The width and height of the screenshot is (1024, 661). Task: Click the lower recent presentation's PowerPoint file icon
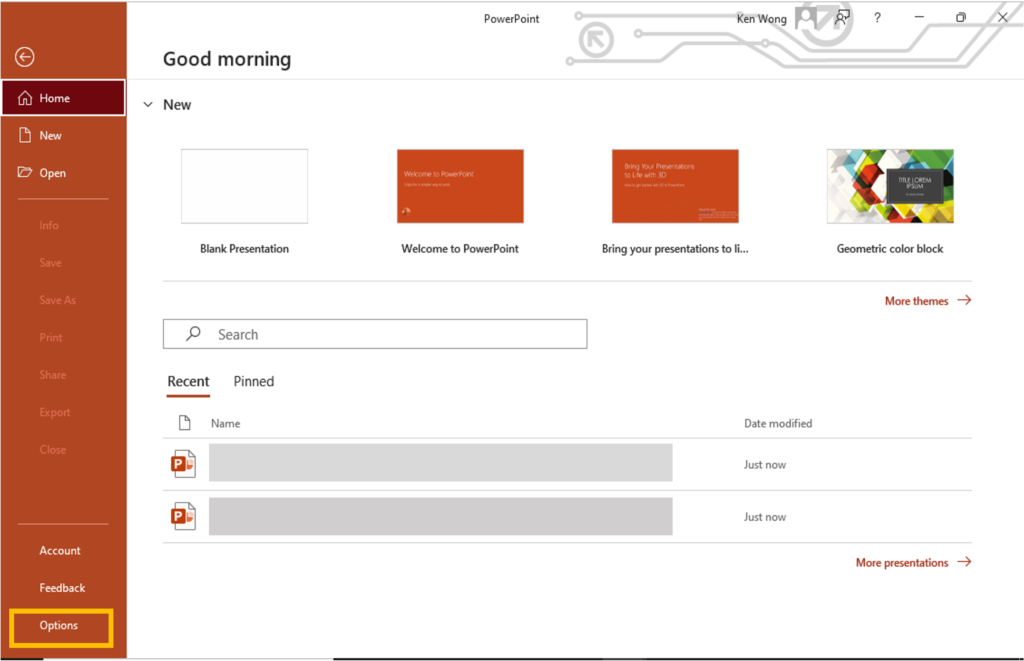[x=183, y=516]
